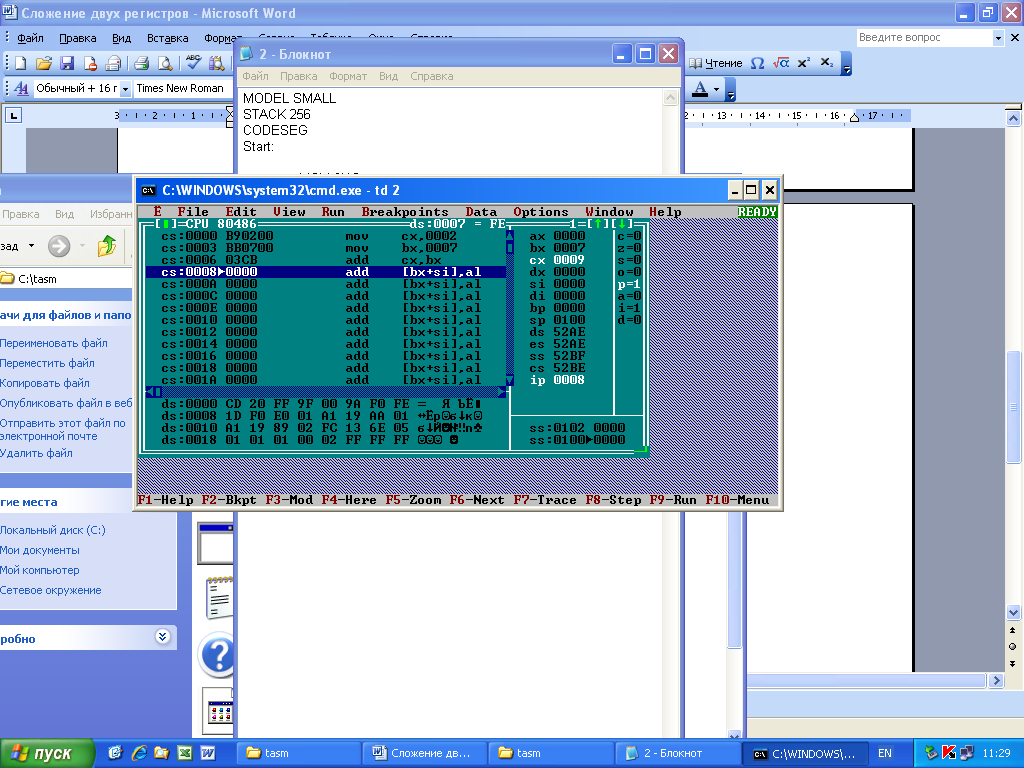Open Мои документы link

(x=40, y=551)
